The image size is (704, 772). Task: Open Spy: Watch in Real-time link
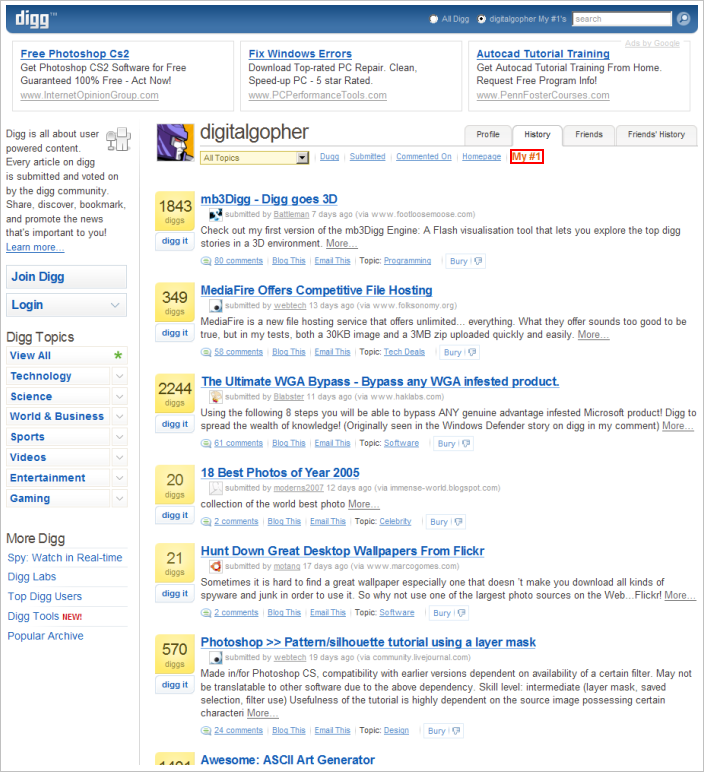coord(65,558)
